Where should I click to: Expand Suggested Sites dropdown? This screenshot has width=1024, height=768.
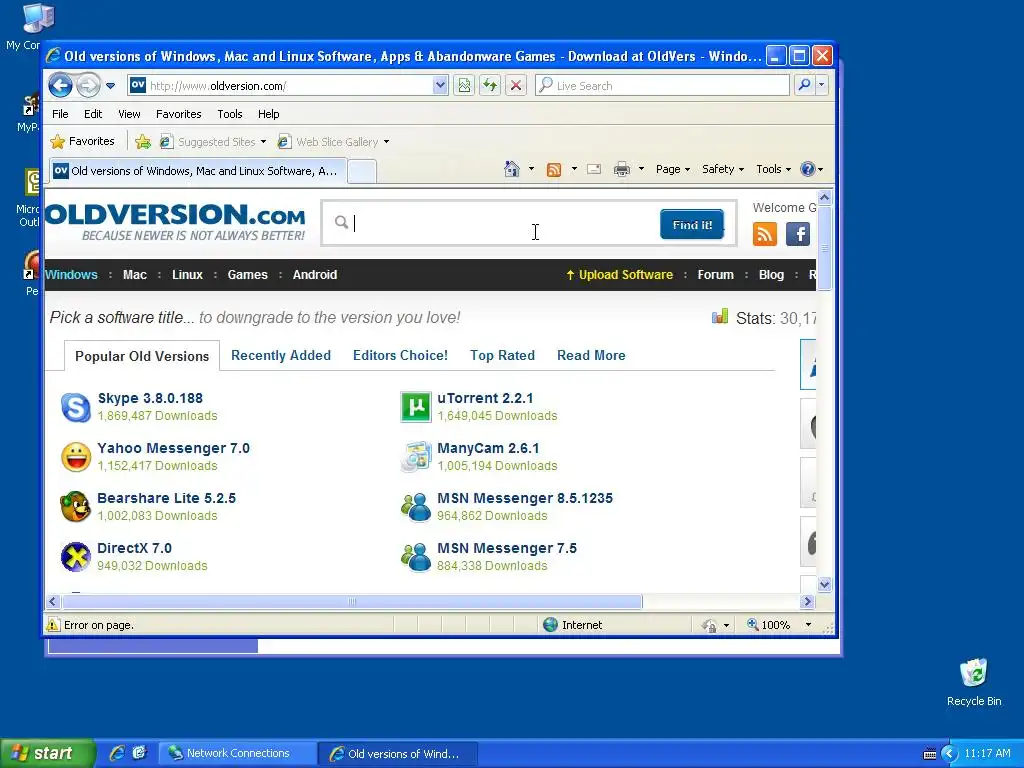point(263,142)
